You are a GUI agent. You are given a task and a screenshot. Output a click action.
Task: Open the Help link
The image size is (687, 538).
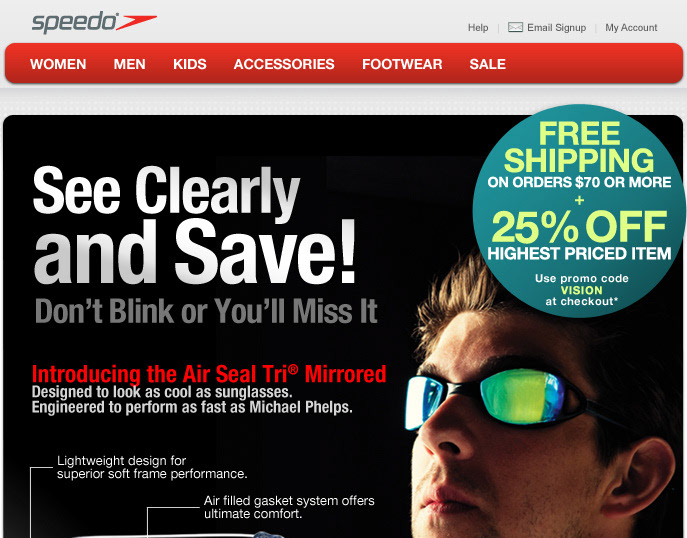(478, 28)
